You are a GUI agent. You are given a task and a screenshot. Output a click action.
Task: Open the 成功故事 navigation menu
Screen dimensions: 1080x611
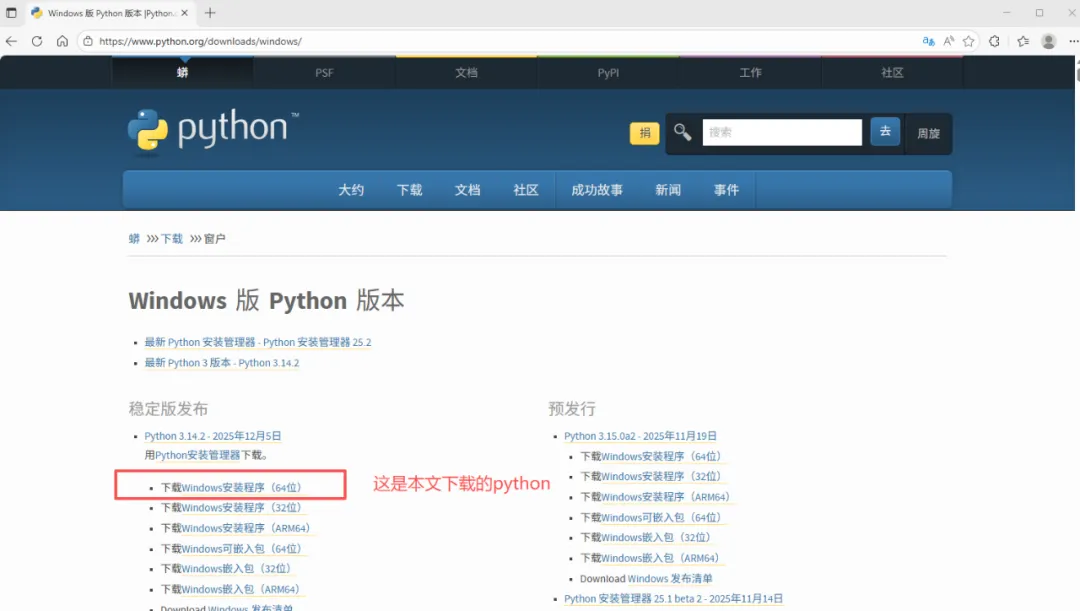pyautogui.click(x=596, y=190)
